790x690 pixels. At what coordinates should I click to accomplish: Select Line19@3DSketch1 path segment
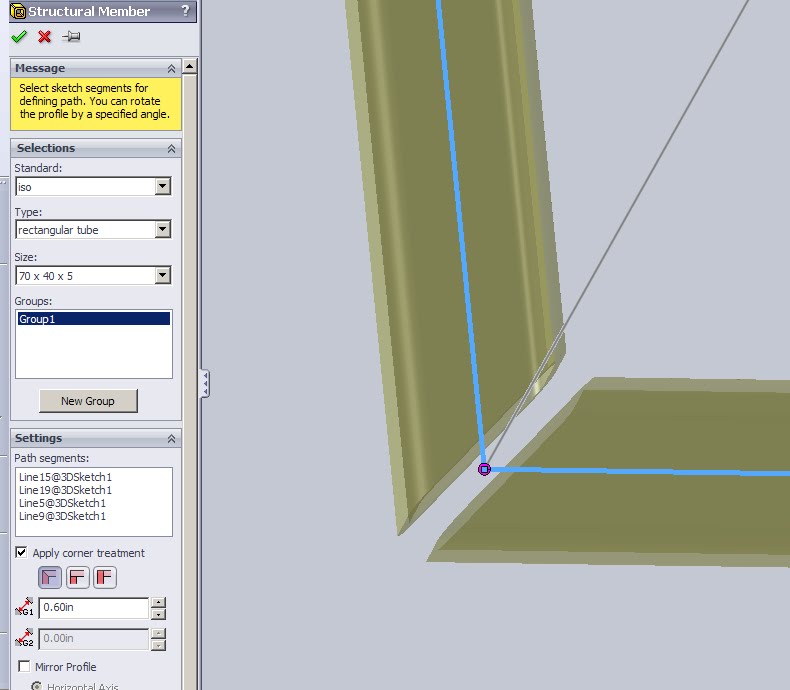pos(65,490)
